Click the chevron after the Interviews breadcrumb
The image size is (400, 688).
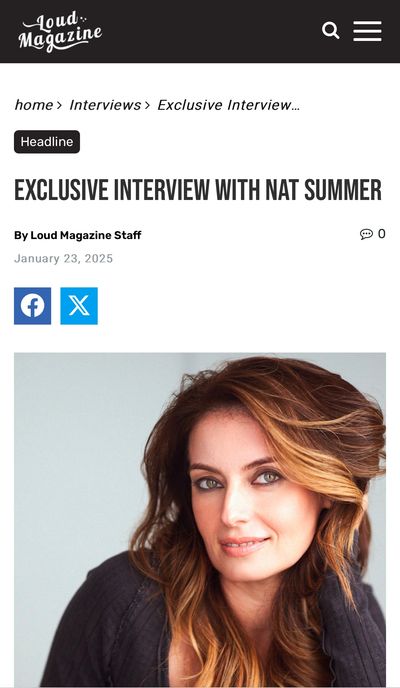tap(147, 105)
